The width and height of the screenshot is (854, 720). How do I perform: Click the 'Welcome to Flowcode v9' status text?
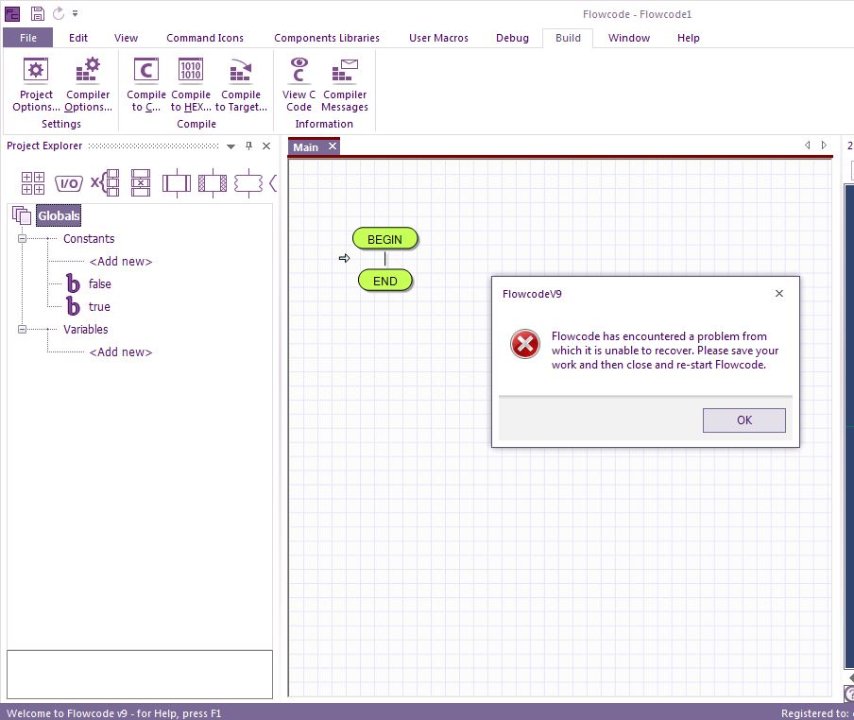coord(114,713)
